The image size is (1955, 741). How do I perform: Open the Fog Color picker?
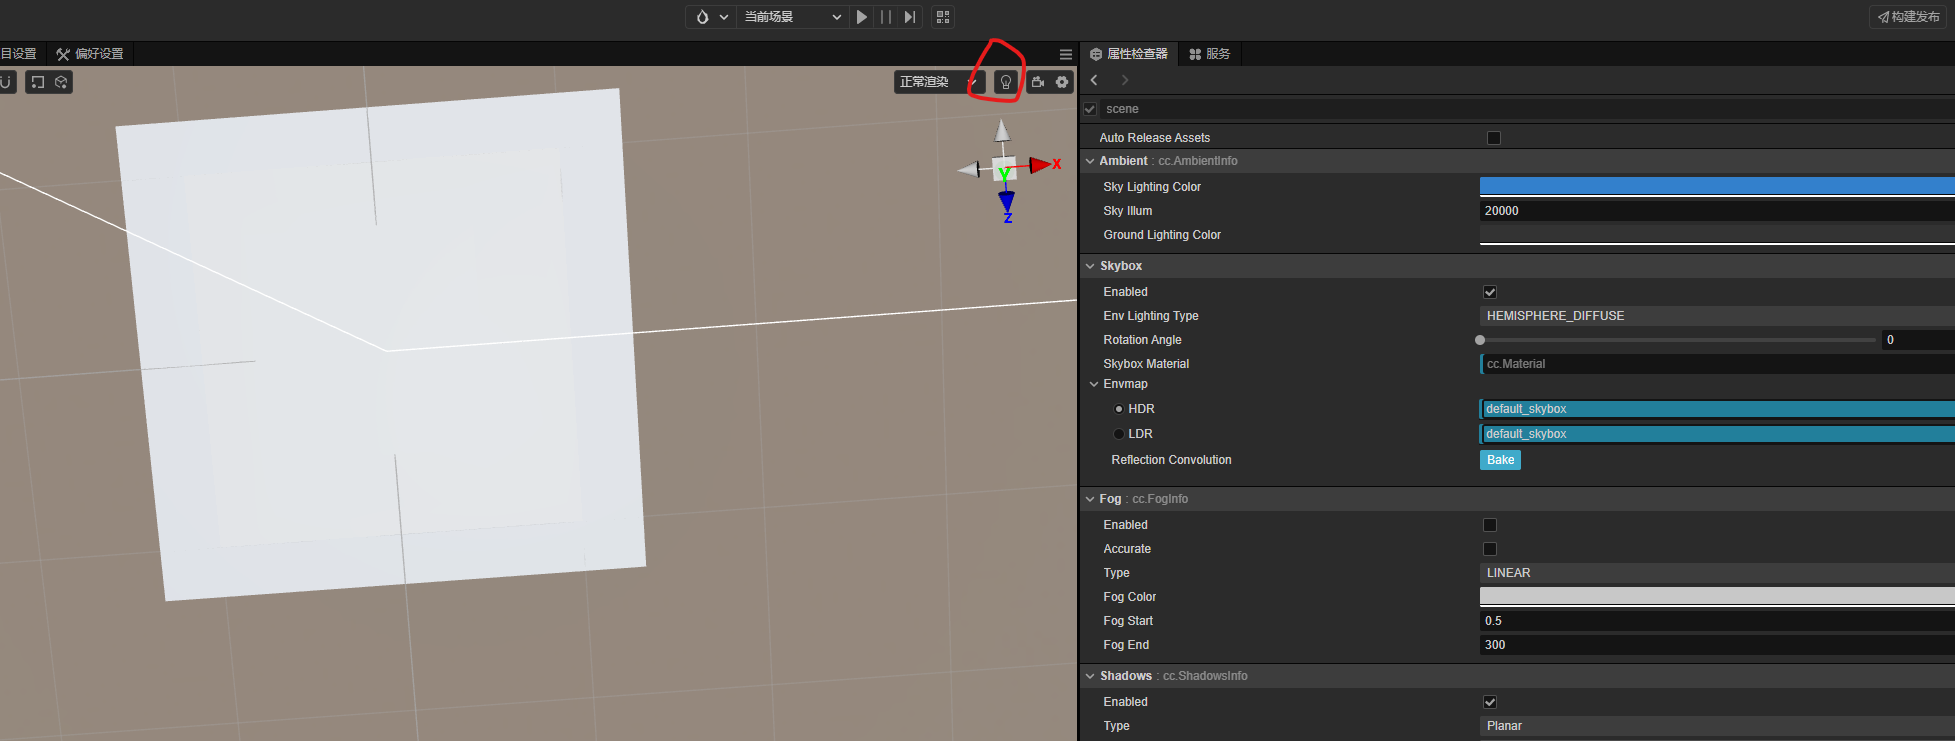pos(1717,597)
